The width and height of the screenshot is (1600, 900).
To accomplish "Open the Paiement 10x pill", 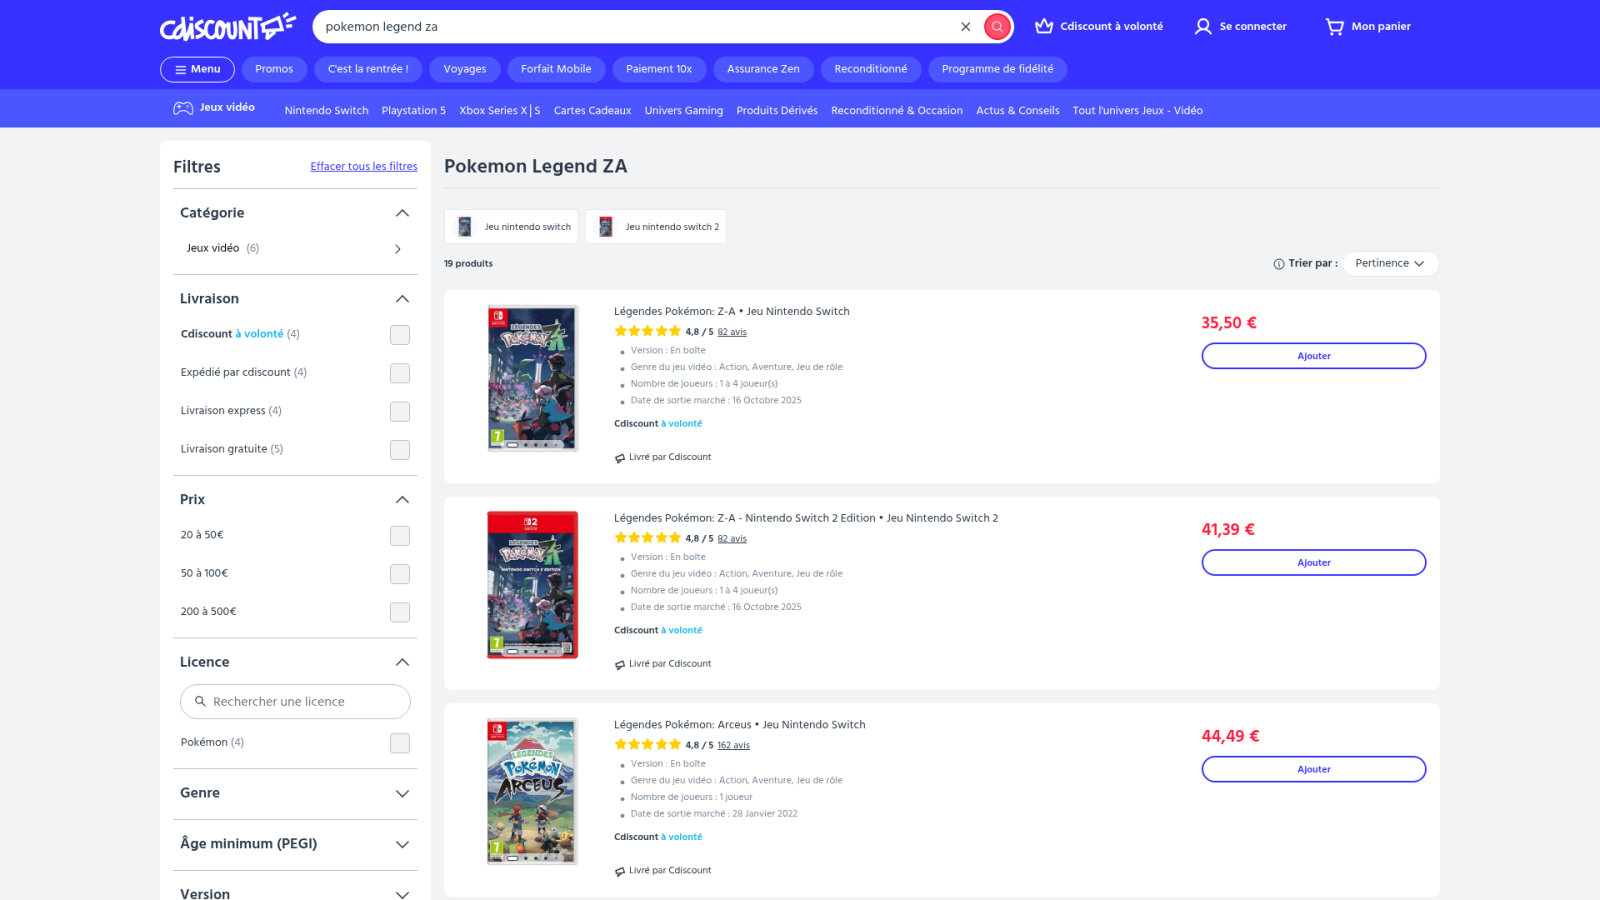I will tap(659, 69).
